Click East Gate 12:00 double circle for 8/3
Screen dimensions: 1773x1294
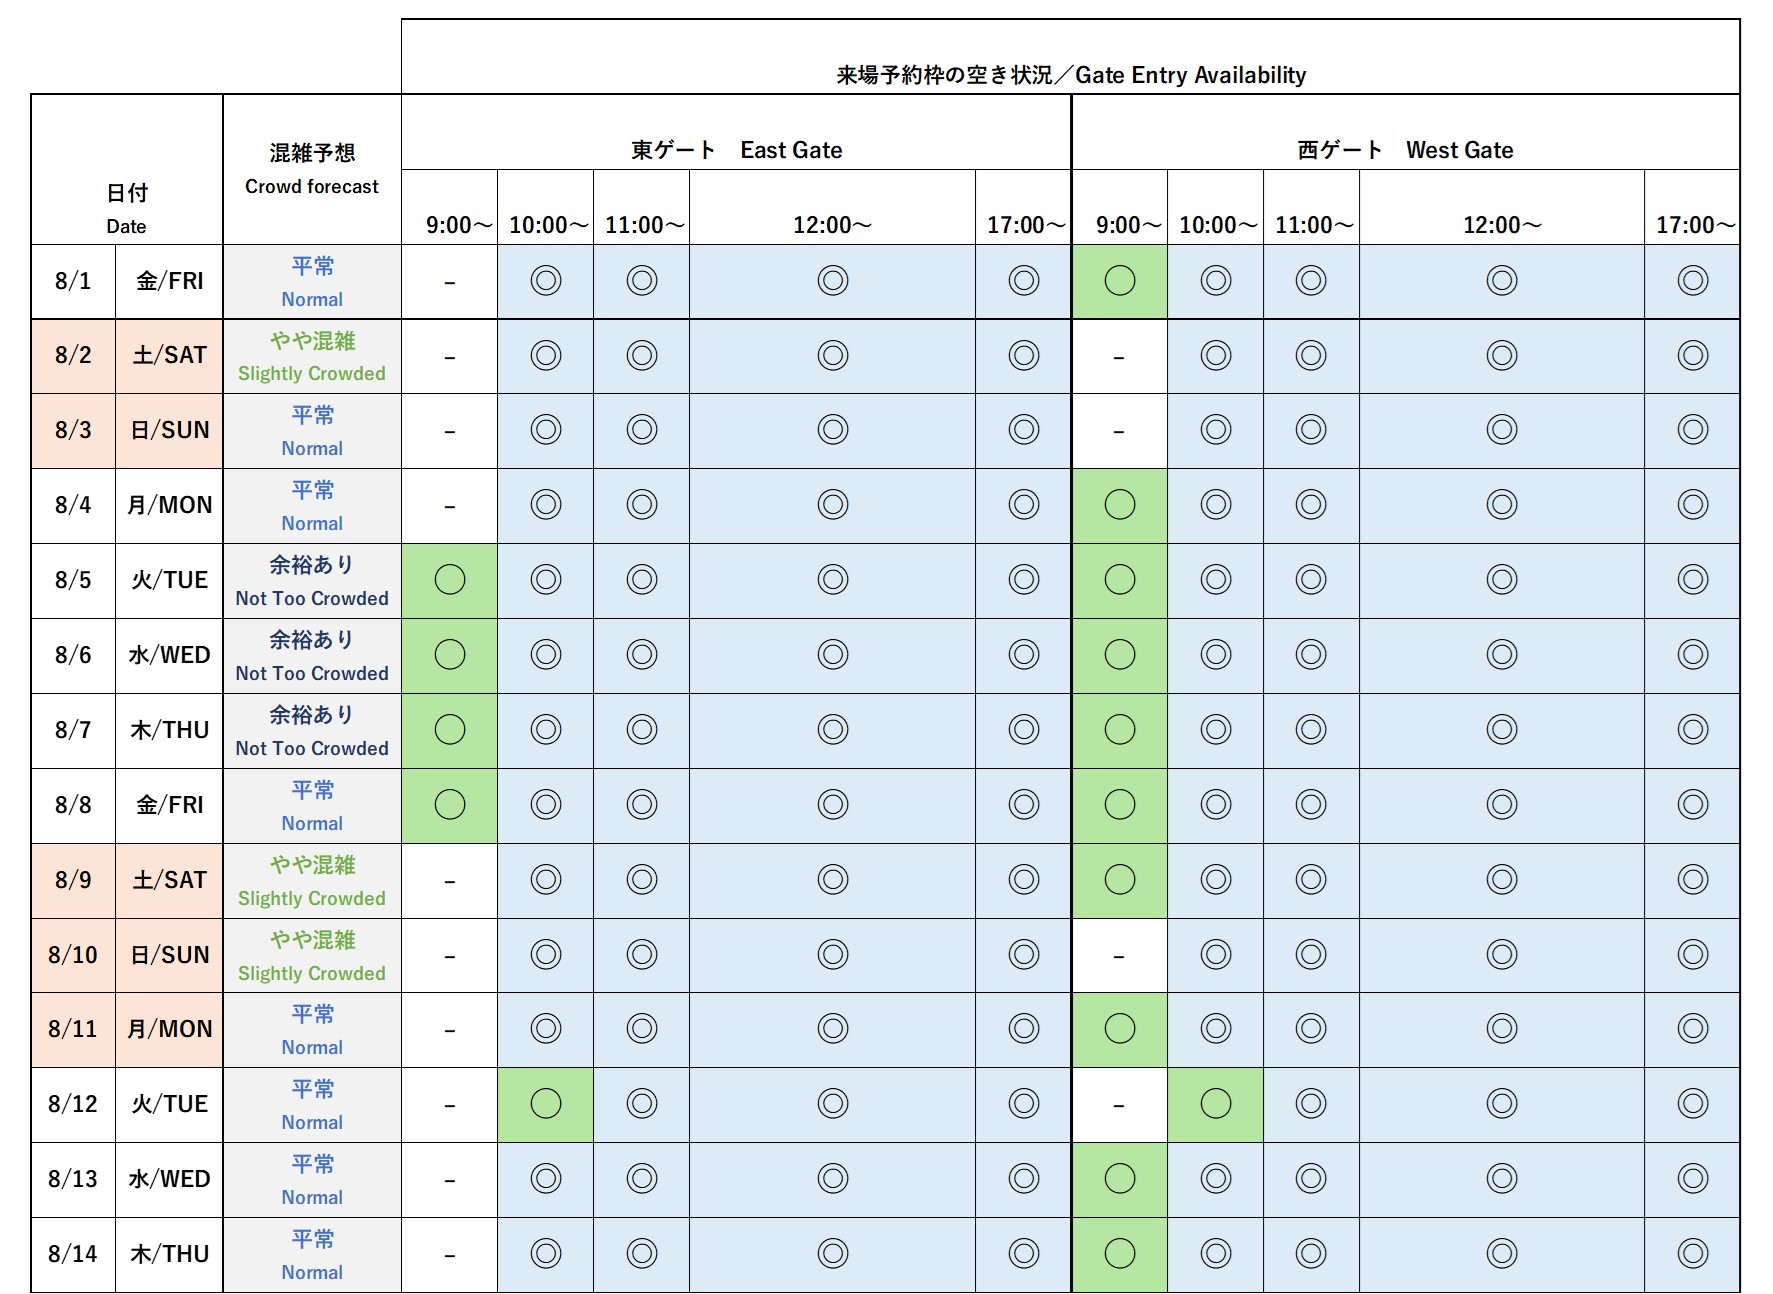pos(832,430)
